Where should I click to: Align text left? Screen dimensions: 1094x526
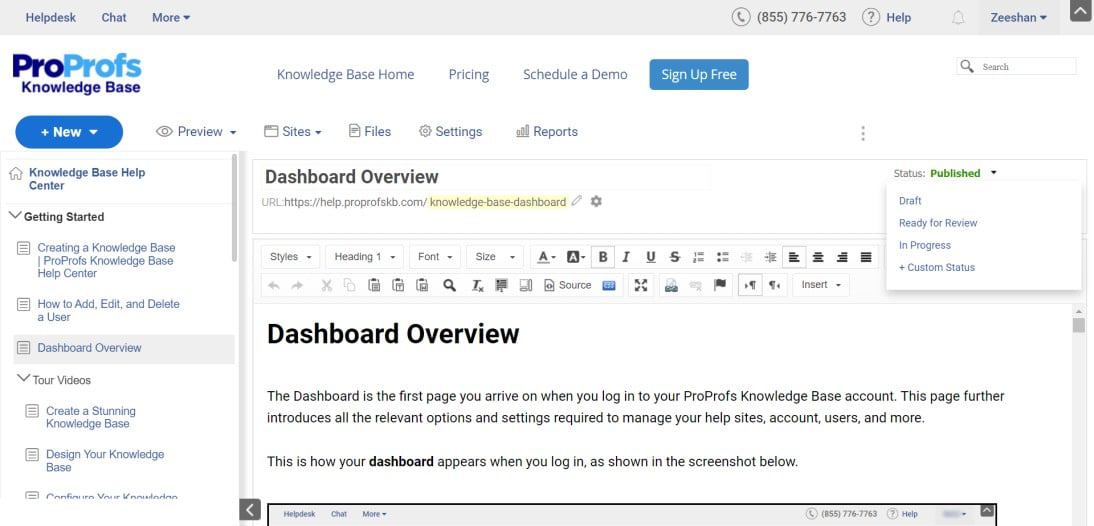pos(794,257)
